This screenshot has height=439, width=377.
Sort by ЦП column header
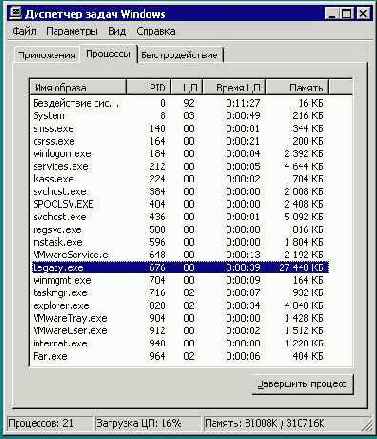(x=187, y=87)
